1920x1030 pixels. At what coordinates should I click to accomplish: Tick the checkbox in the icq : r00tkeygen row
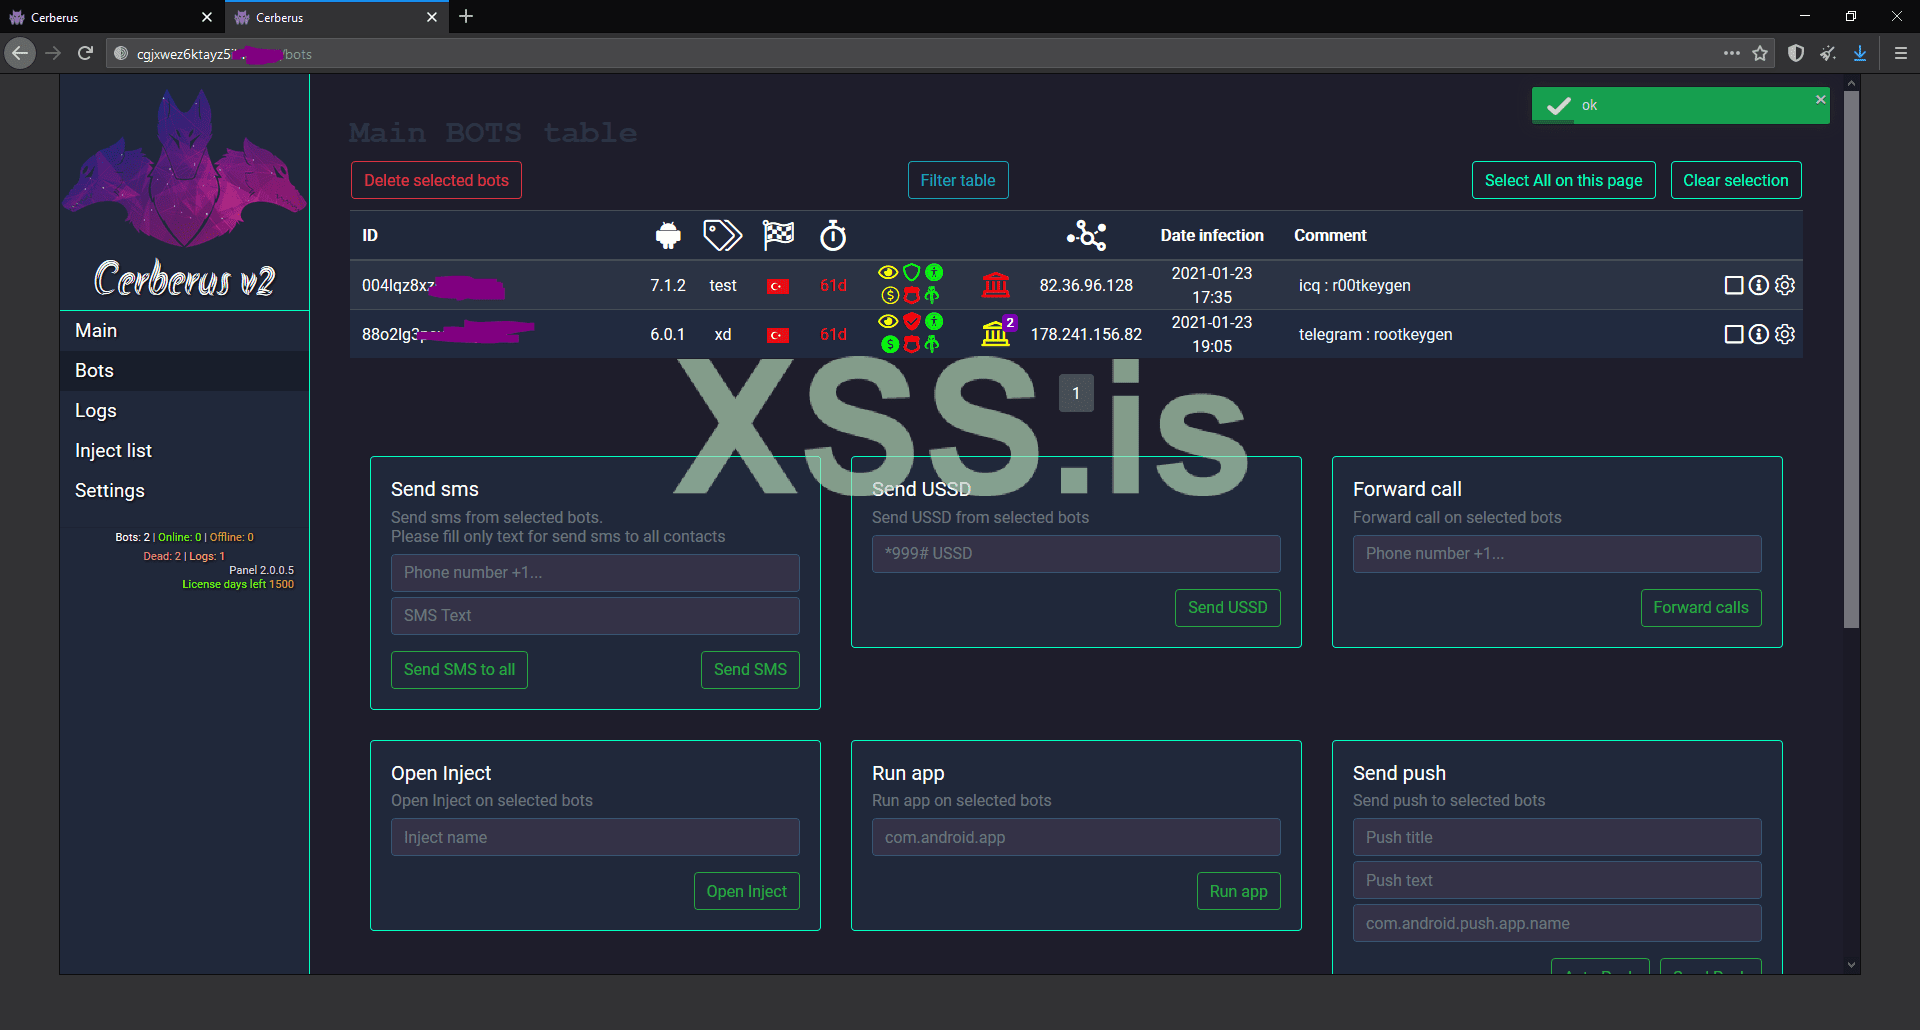pos(1734,286)
